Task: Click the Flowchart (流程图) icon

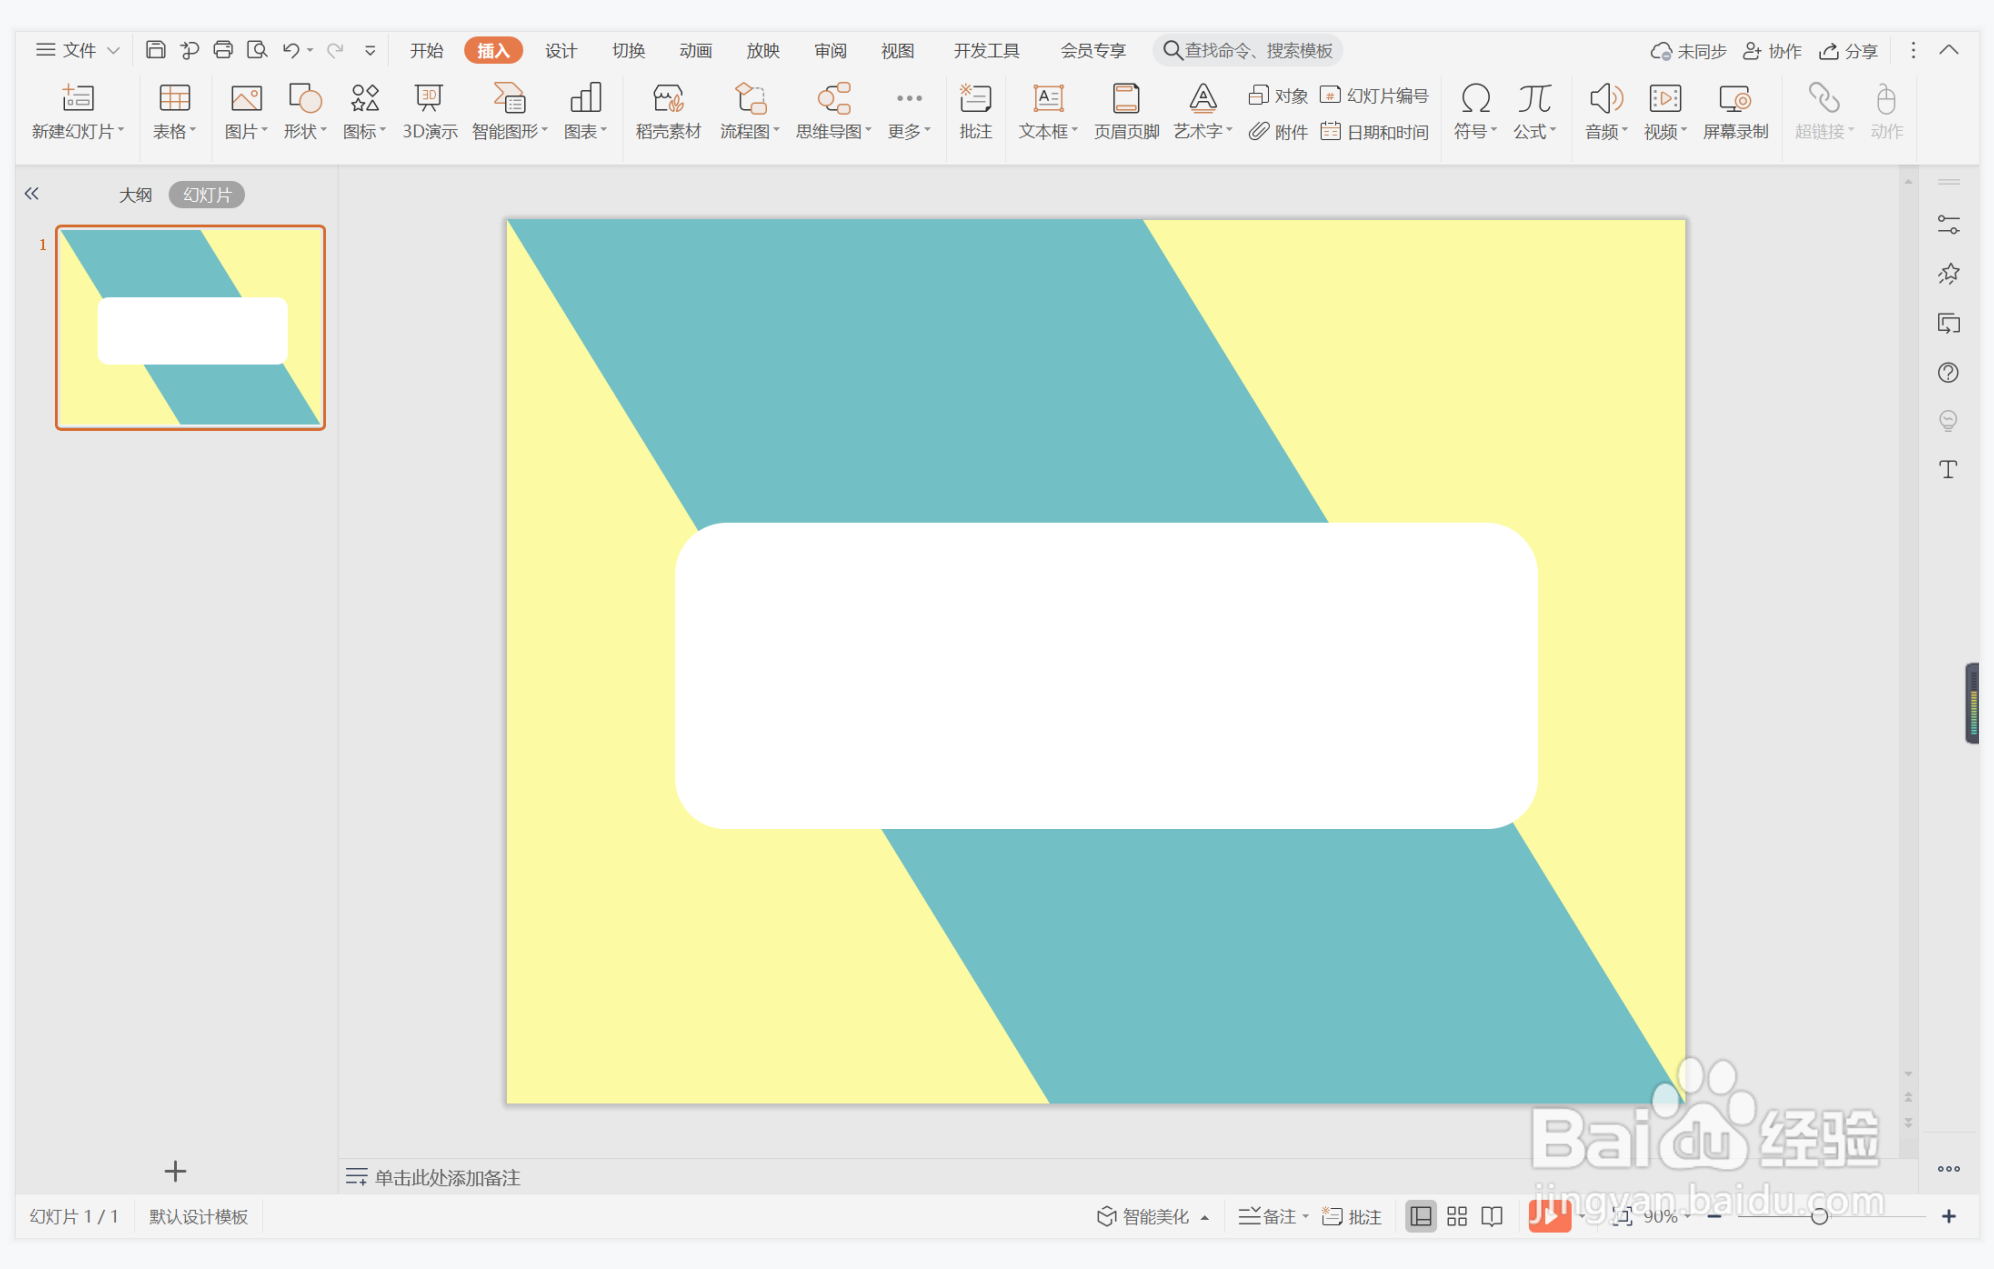Action: [750, 99]
